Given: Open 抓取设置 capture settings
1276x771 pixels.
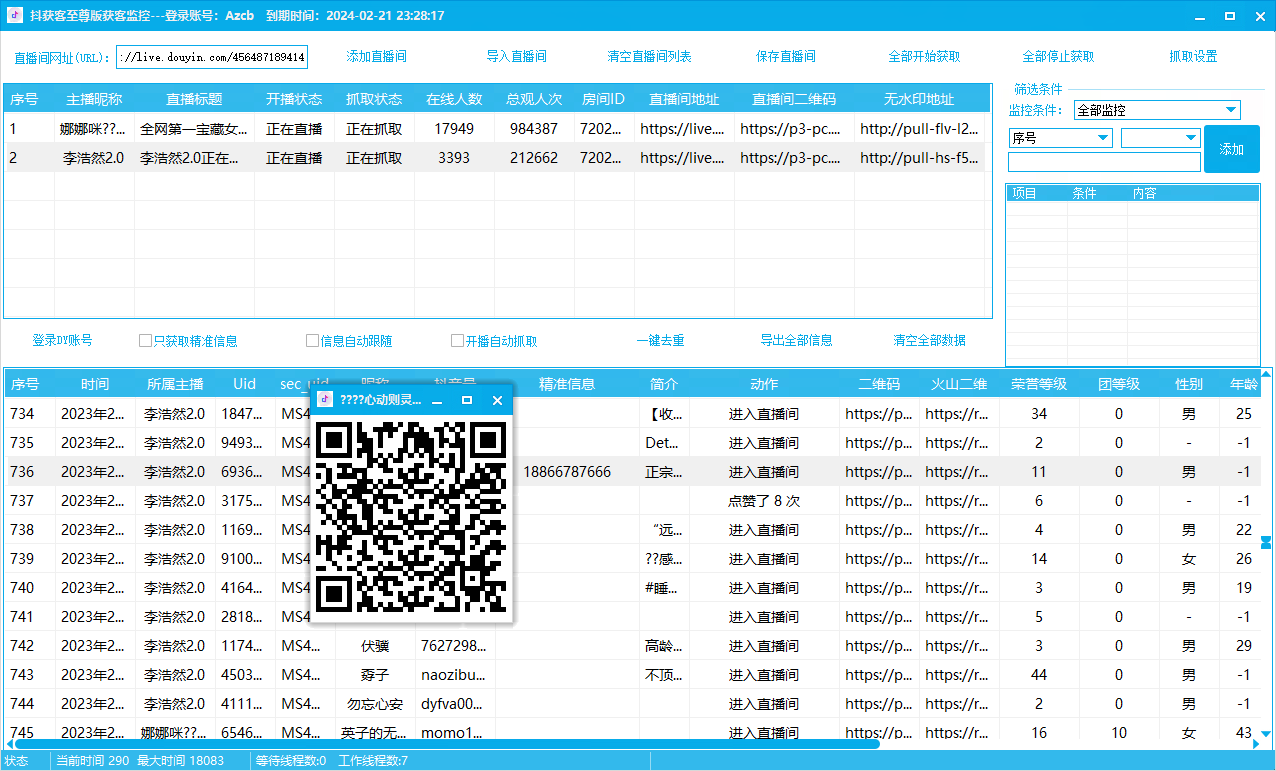Looking at the screenshot, I should tap(1193, 57).
